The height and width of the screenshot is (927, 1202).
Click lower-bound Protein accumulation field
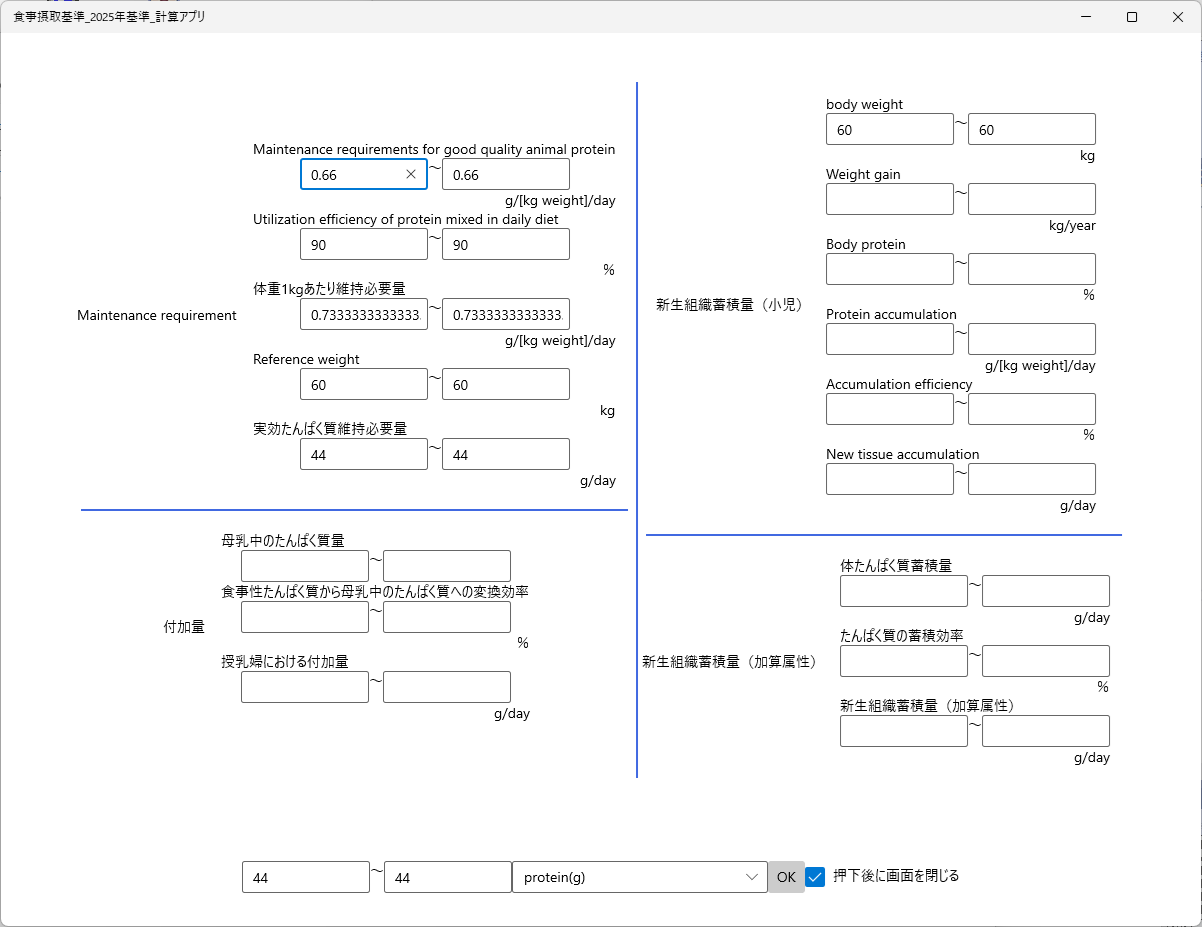(x=890, y=339)
